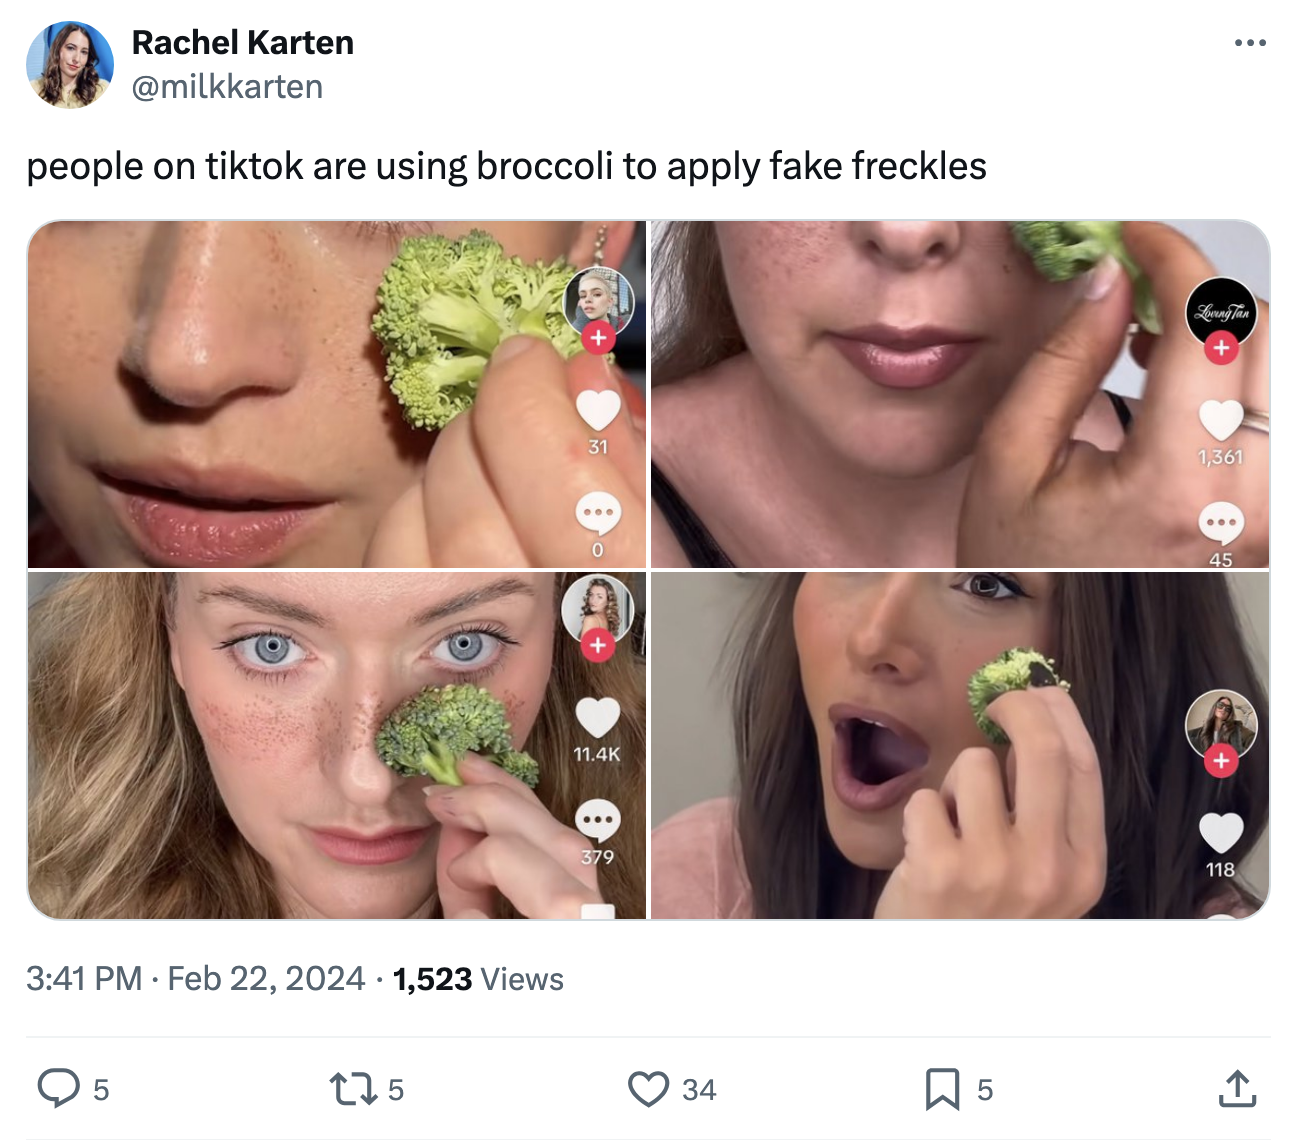1302x1140 pixels.
Task: Click the Rachel Karten display name
Action: (243, 42)
